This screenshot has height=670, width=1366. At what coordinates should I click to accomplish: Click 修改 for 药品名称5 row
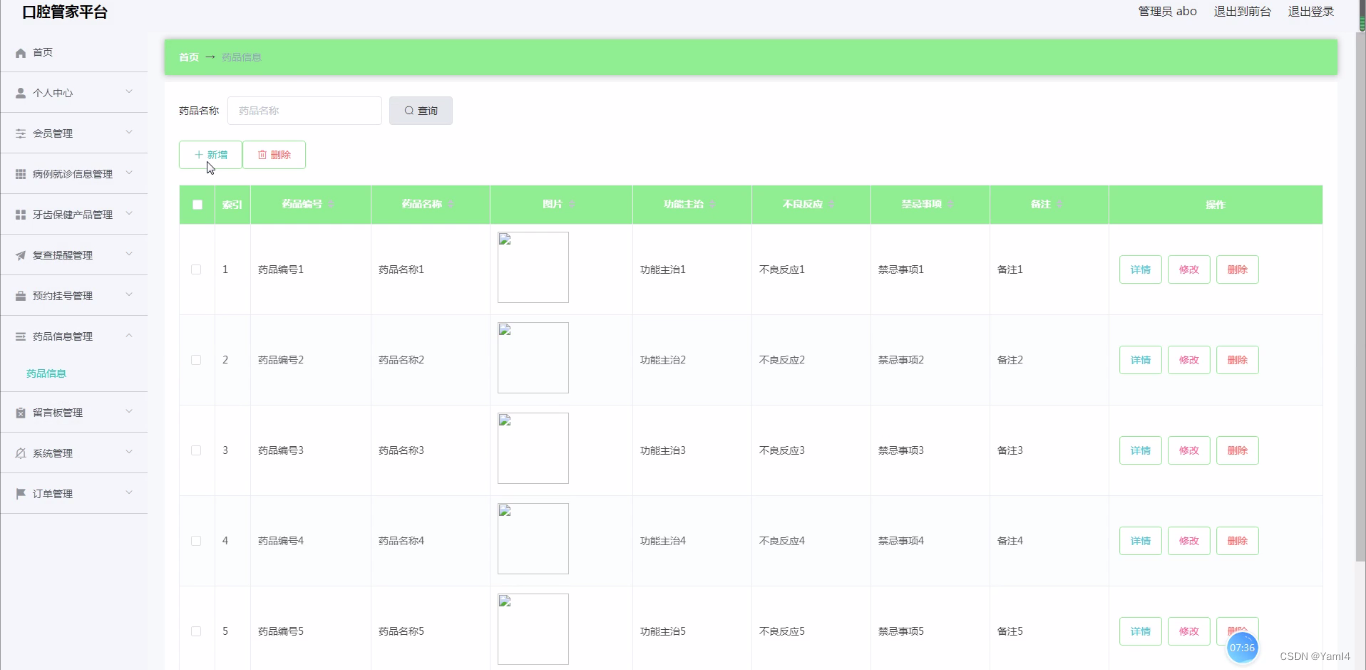(1189, 631)
